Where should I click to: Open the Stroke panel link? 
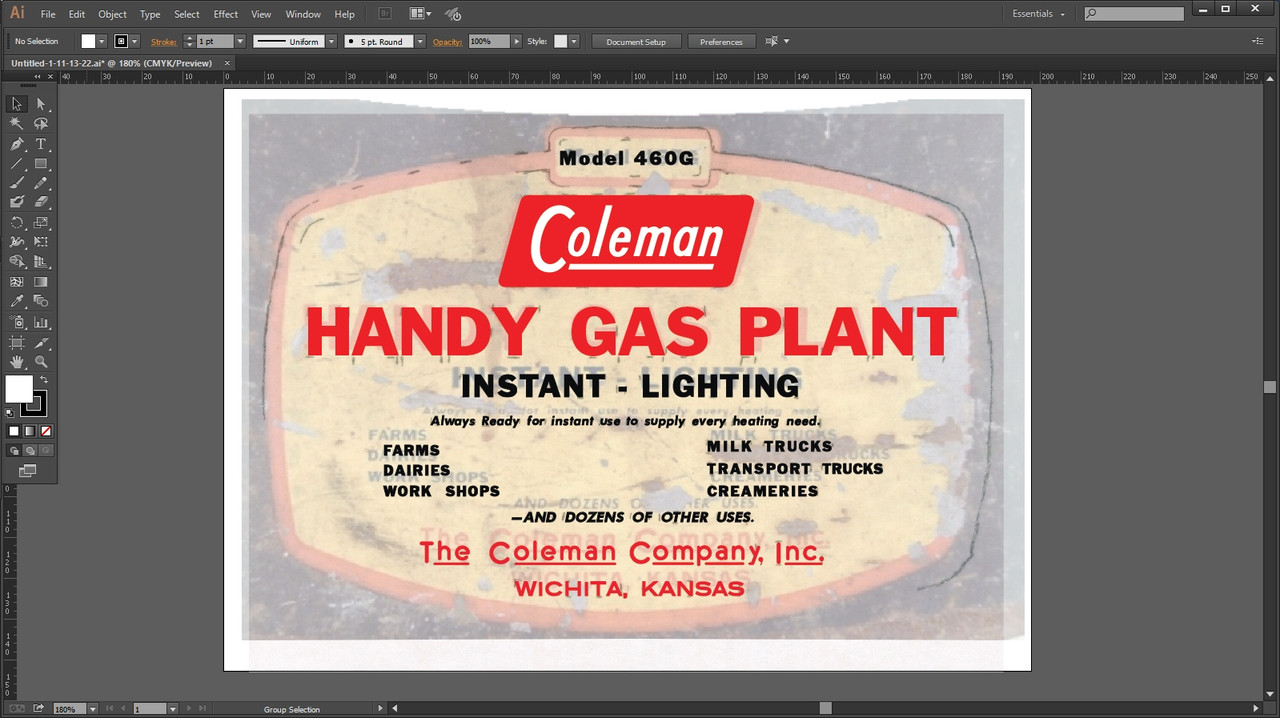[x=164, y=42]
